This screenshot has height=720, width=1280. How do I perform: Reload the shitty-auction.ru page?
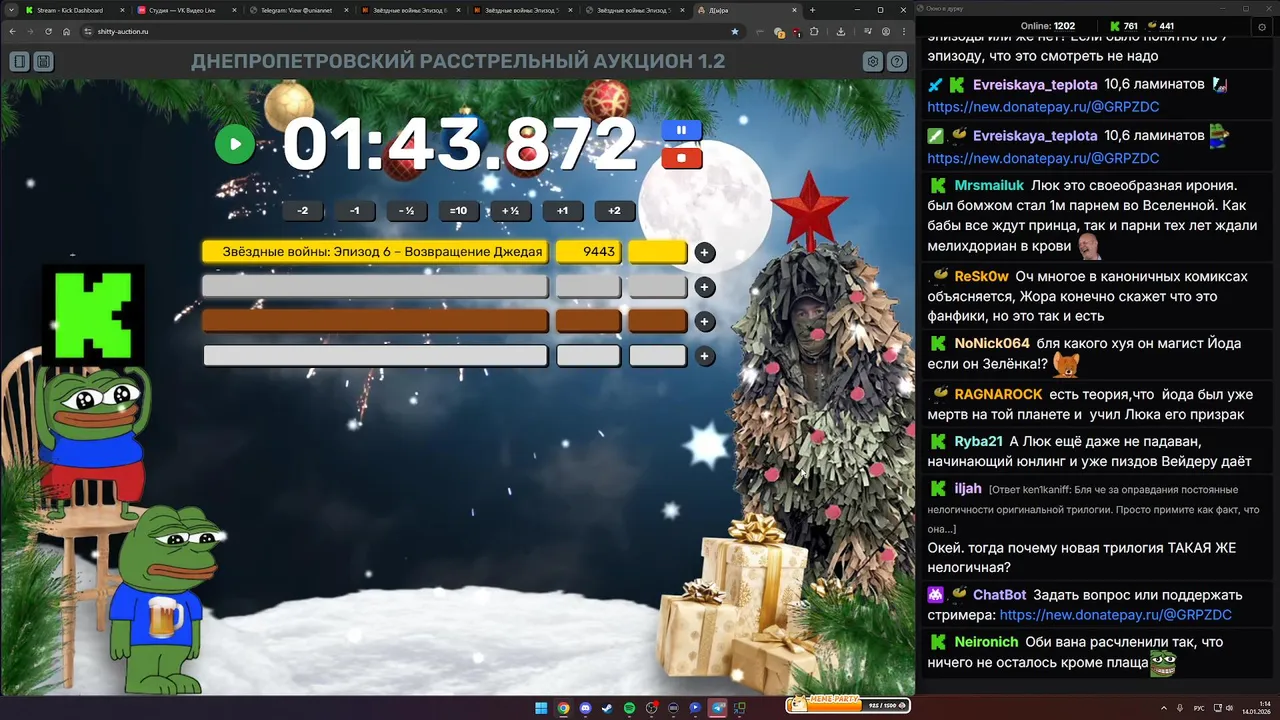48,31
